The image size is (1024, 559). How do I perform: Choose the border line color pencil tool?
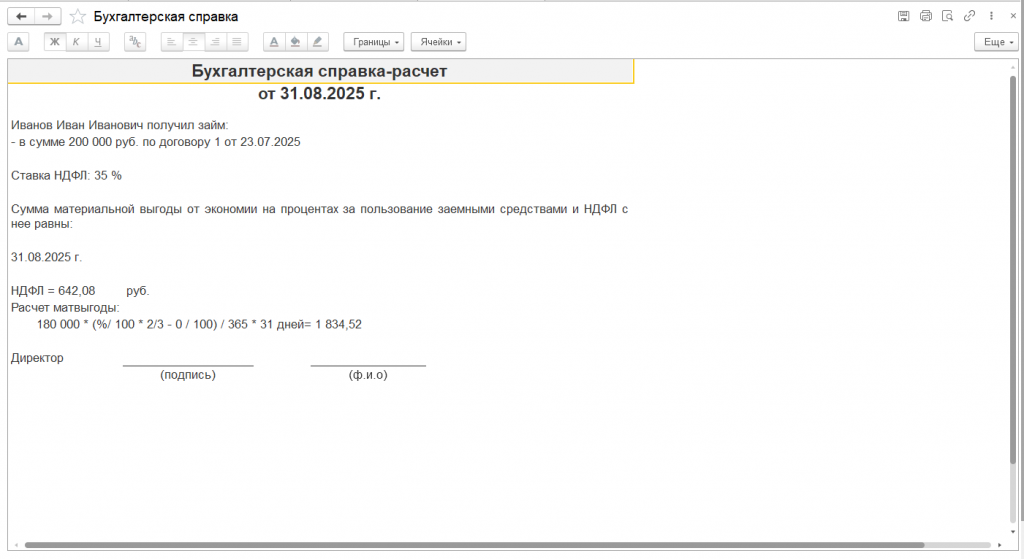tap(317, 42)
